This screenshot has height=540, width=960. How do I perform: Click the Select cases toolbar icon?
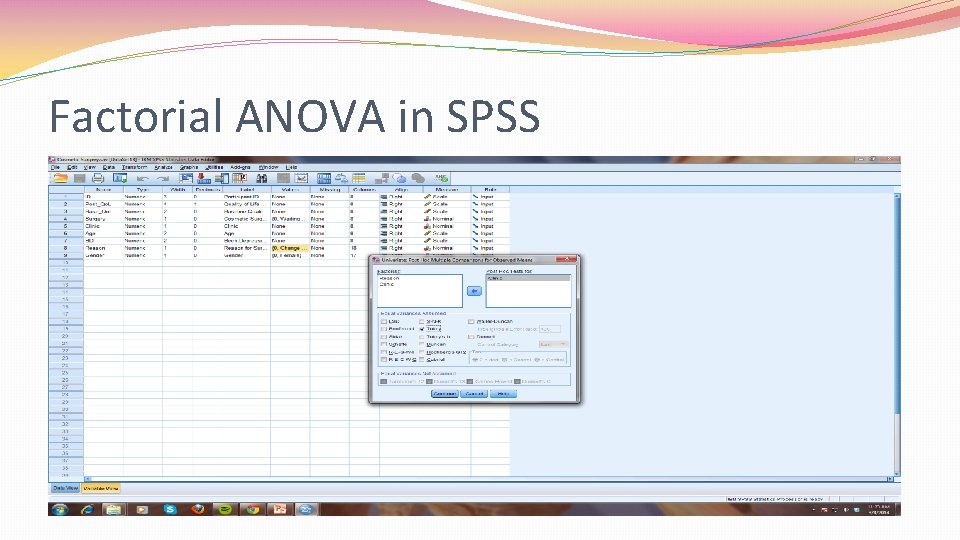[359, 178]
